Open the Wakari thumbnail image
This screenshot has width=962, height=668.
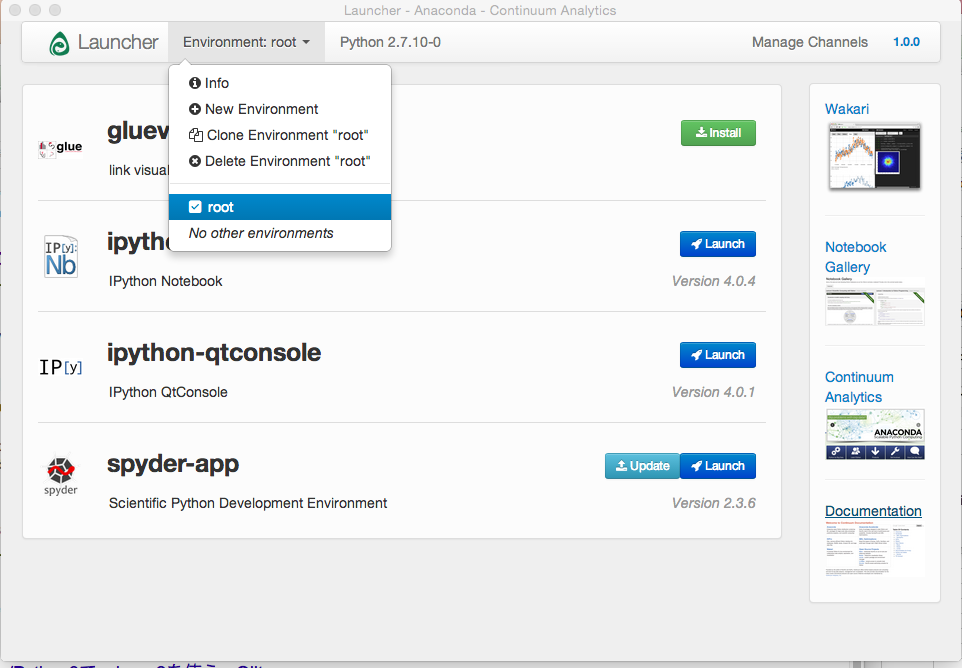[875, 156]
